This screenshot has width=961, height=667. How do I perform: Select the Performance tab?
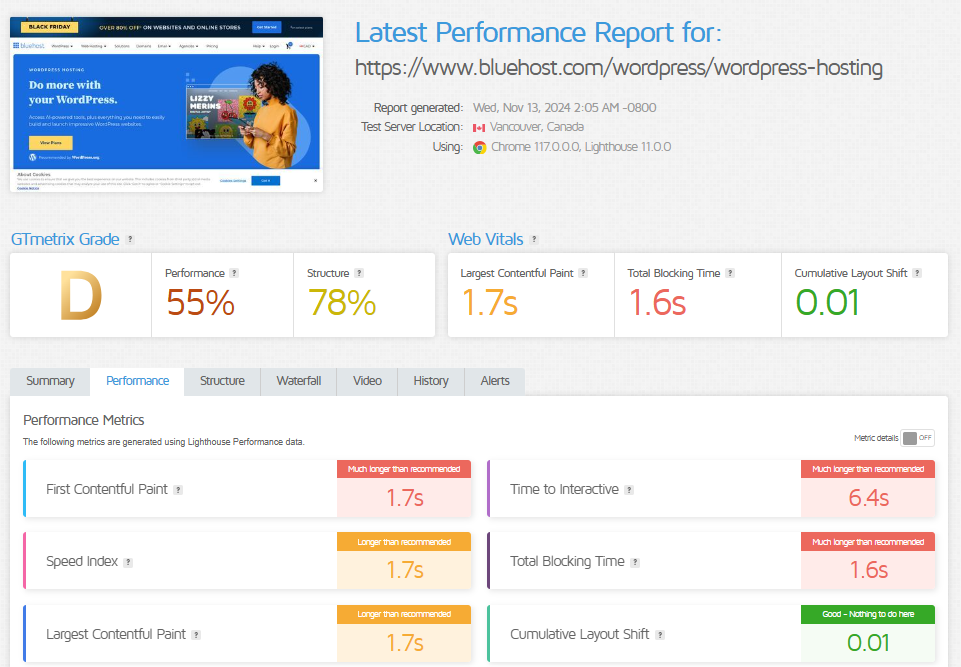(x=137, y=381)
